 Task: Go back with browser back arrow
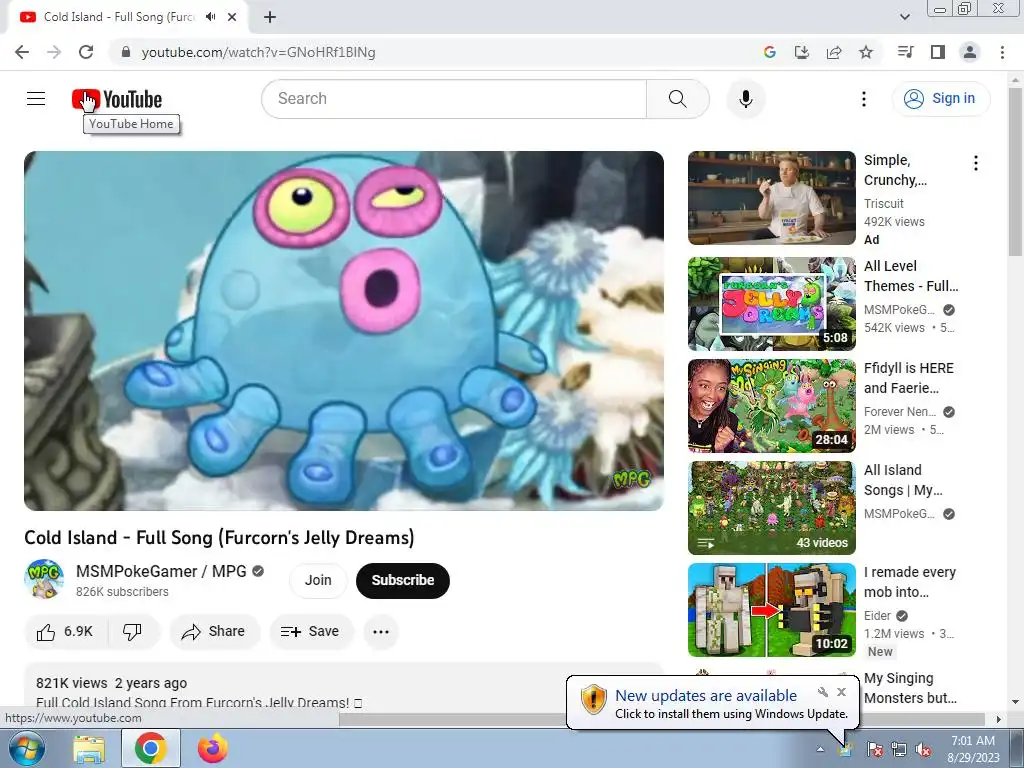tap(22, 52)
